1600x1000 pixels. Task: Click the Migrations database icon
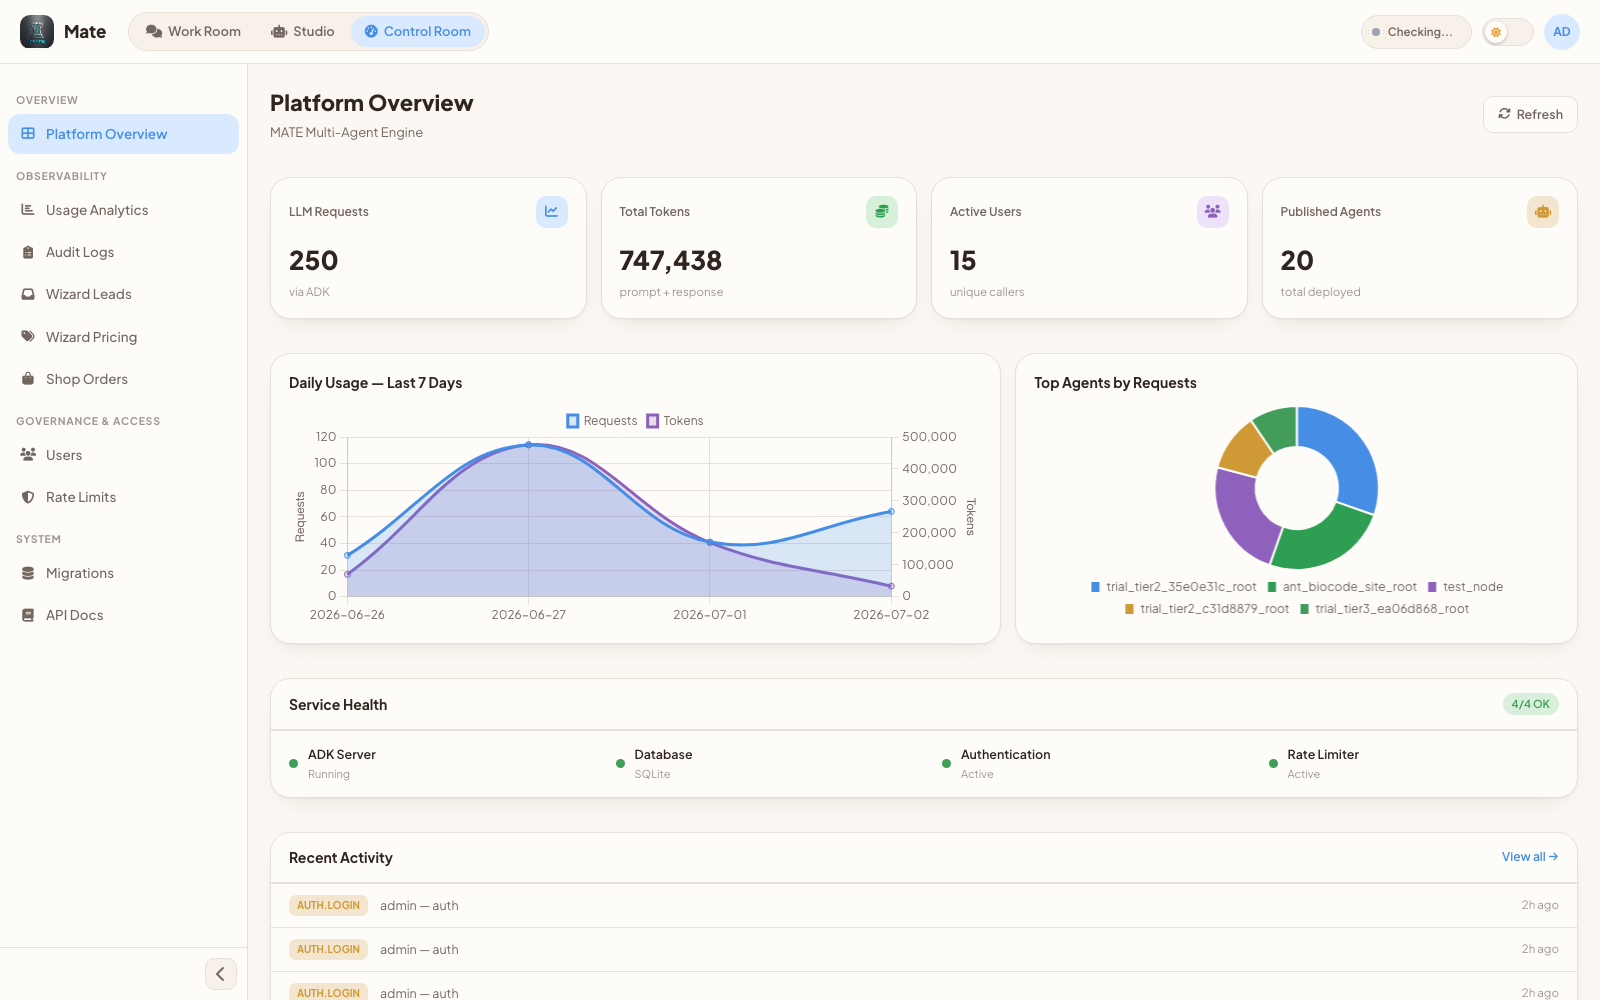pyautogui.click(x=28, y=573)
